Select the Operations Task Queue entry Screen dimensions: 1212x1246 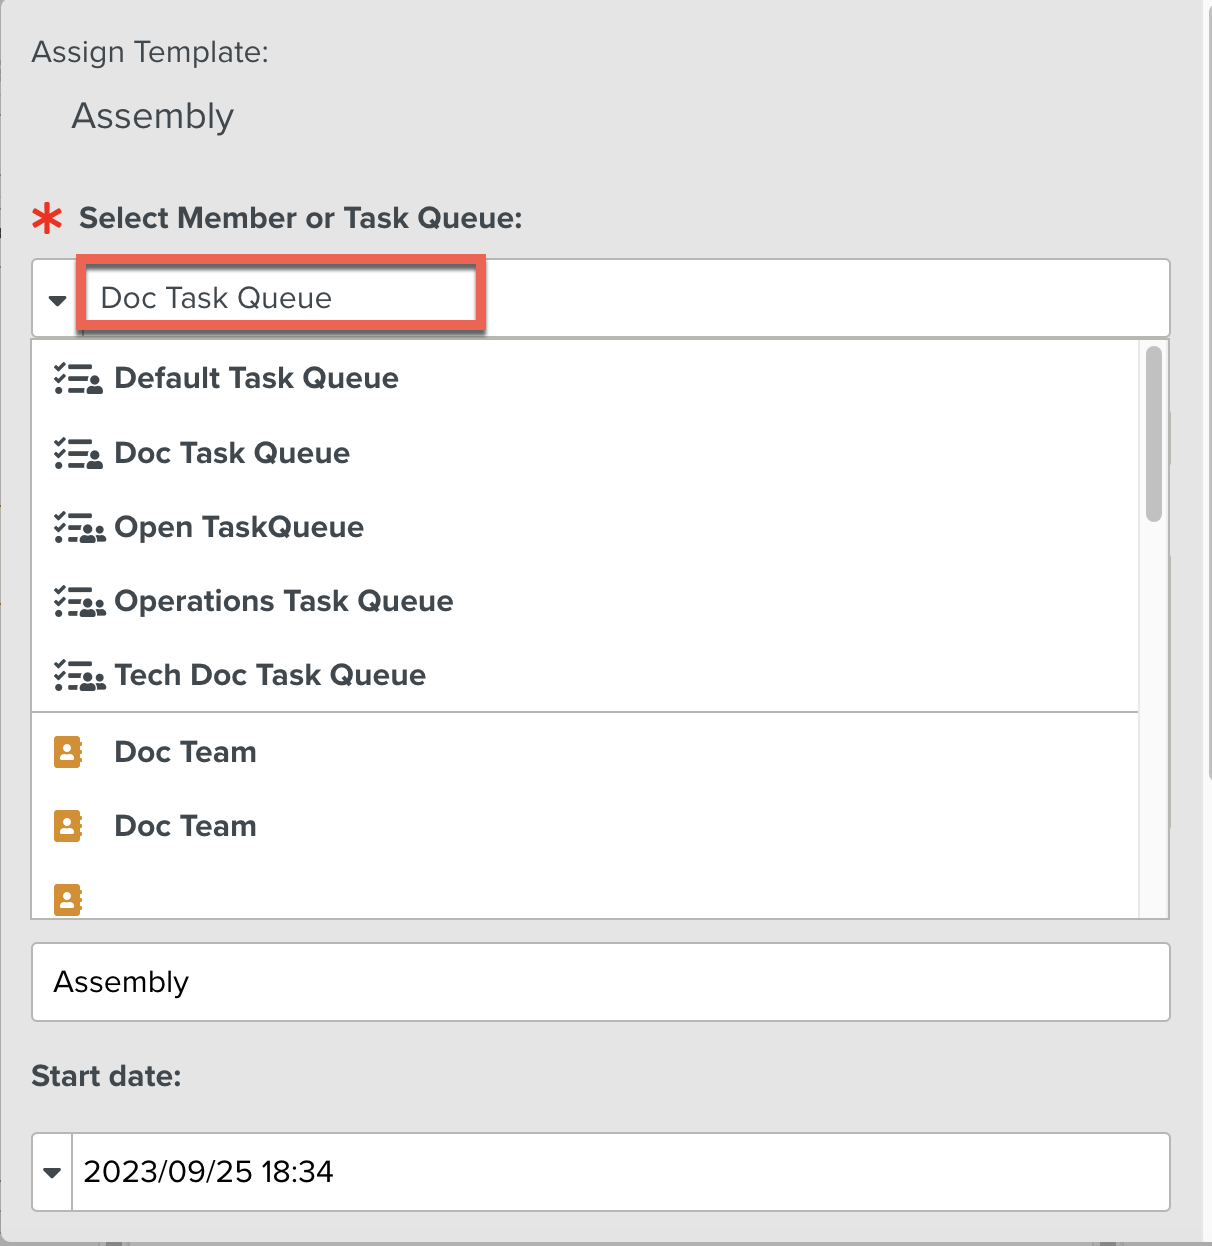(284, 601)
